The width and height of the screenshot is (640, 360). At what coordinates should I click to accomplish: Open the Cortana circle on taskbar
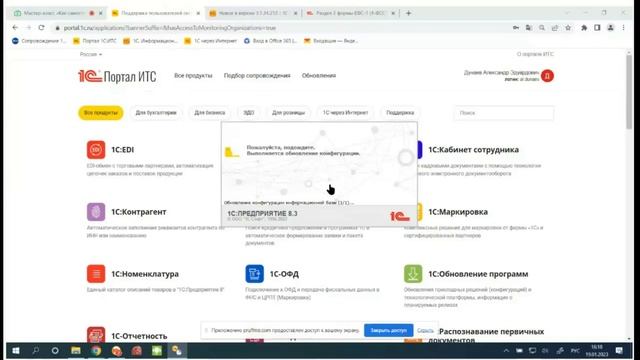55,351
